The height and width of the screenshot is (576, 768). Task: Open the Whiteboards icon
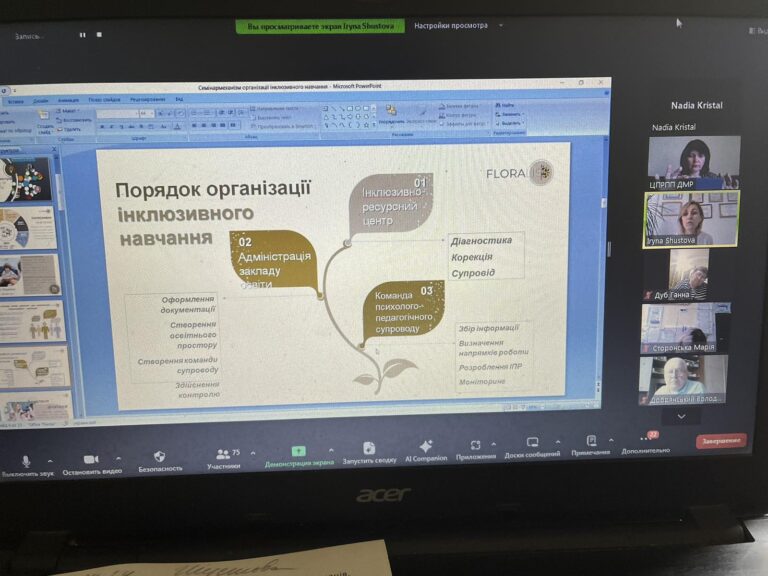pos(532,442)
